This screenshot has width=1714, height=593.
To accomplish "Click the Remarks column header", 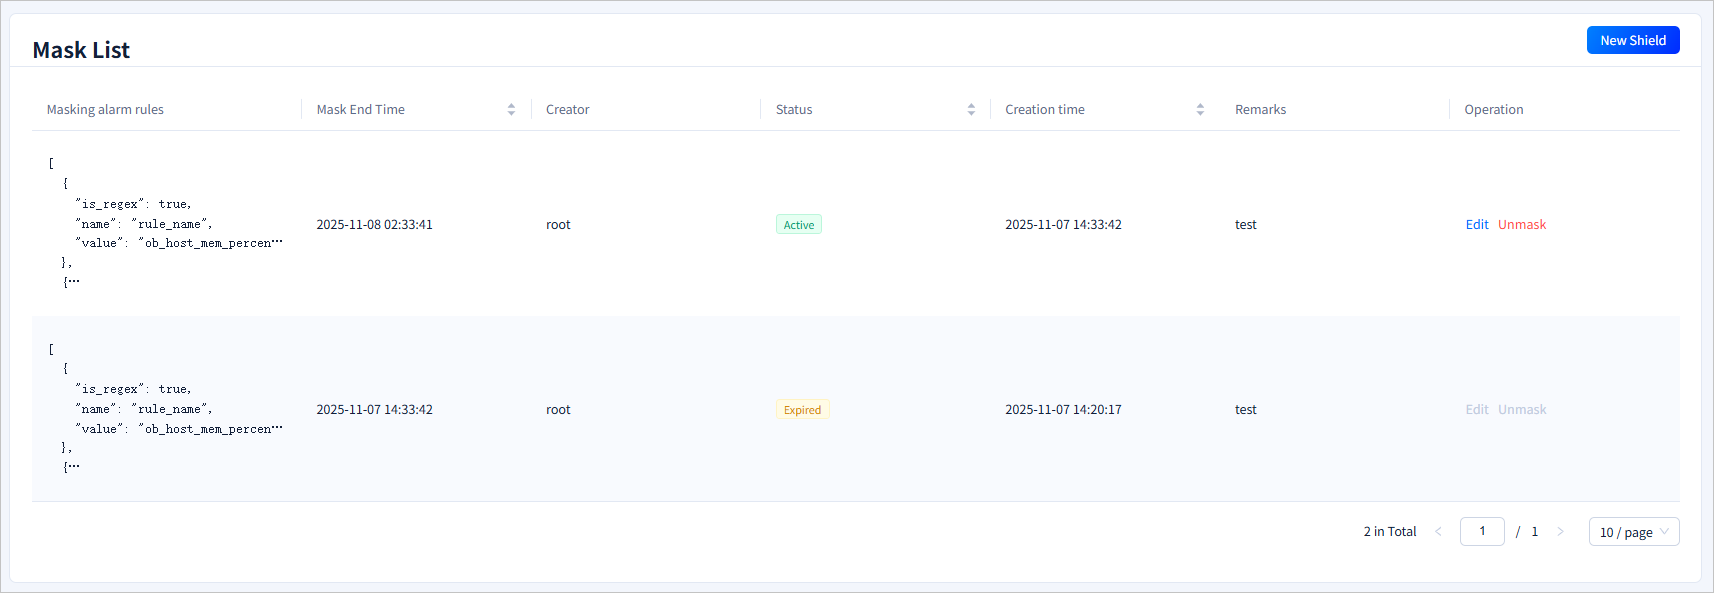I will click(x=1260, y=110).
